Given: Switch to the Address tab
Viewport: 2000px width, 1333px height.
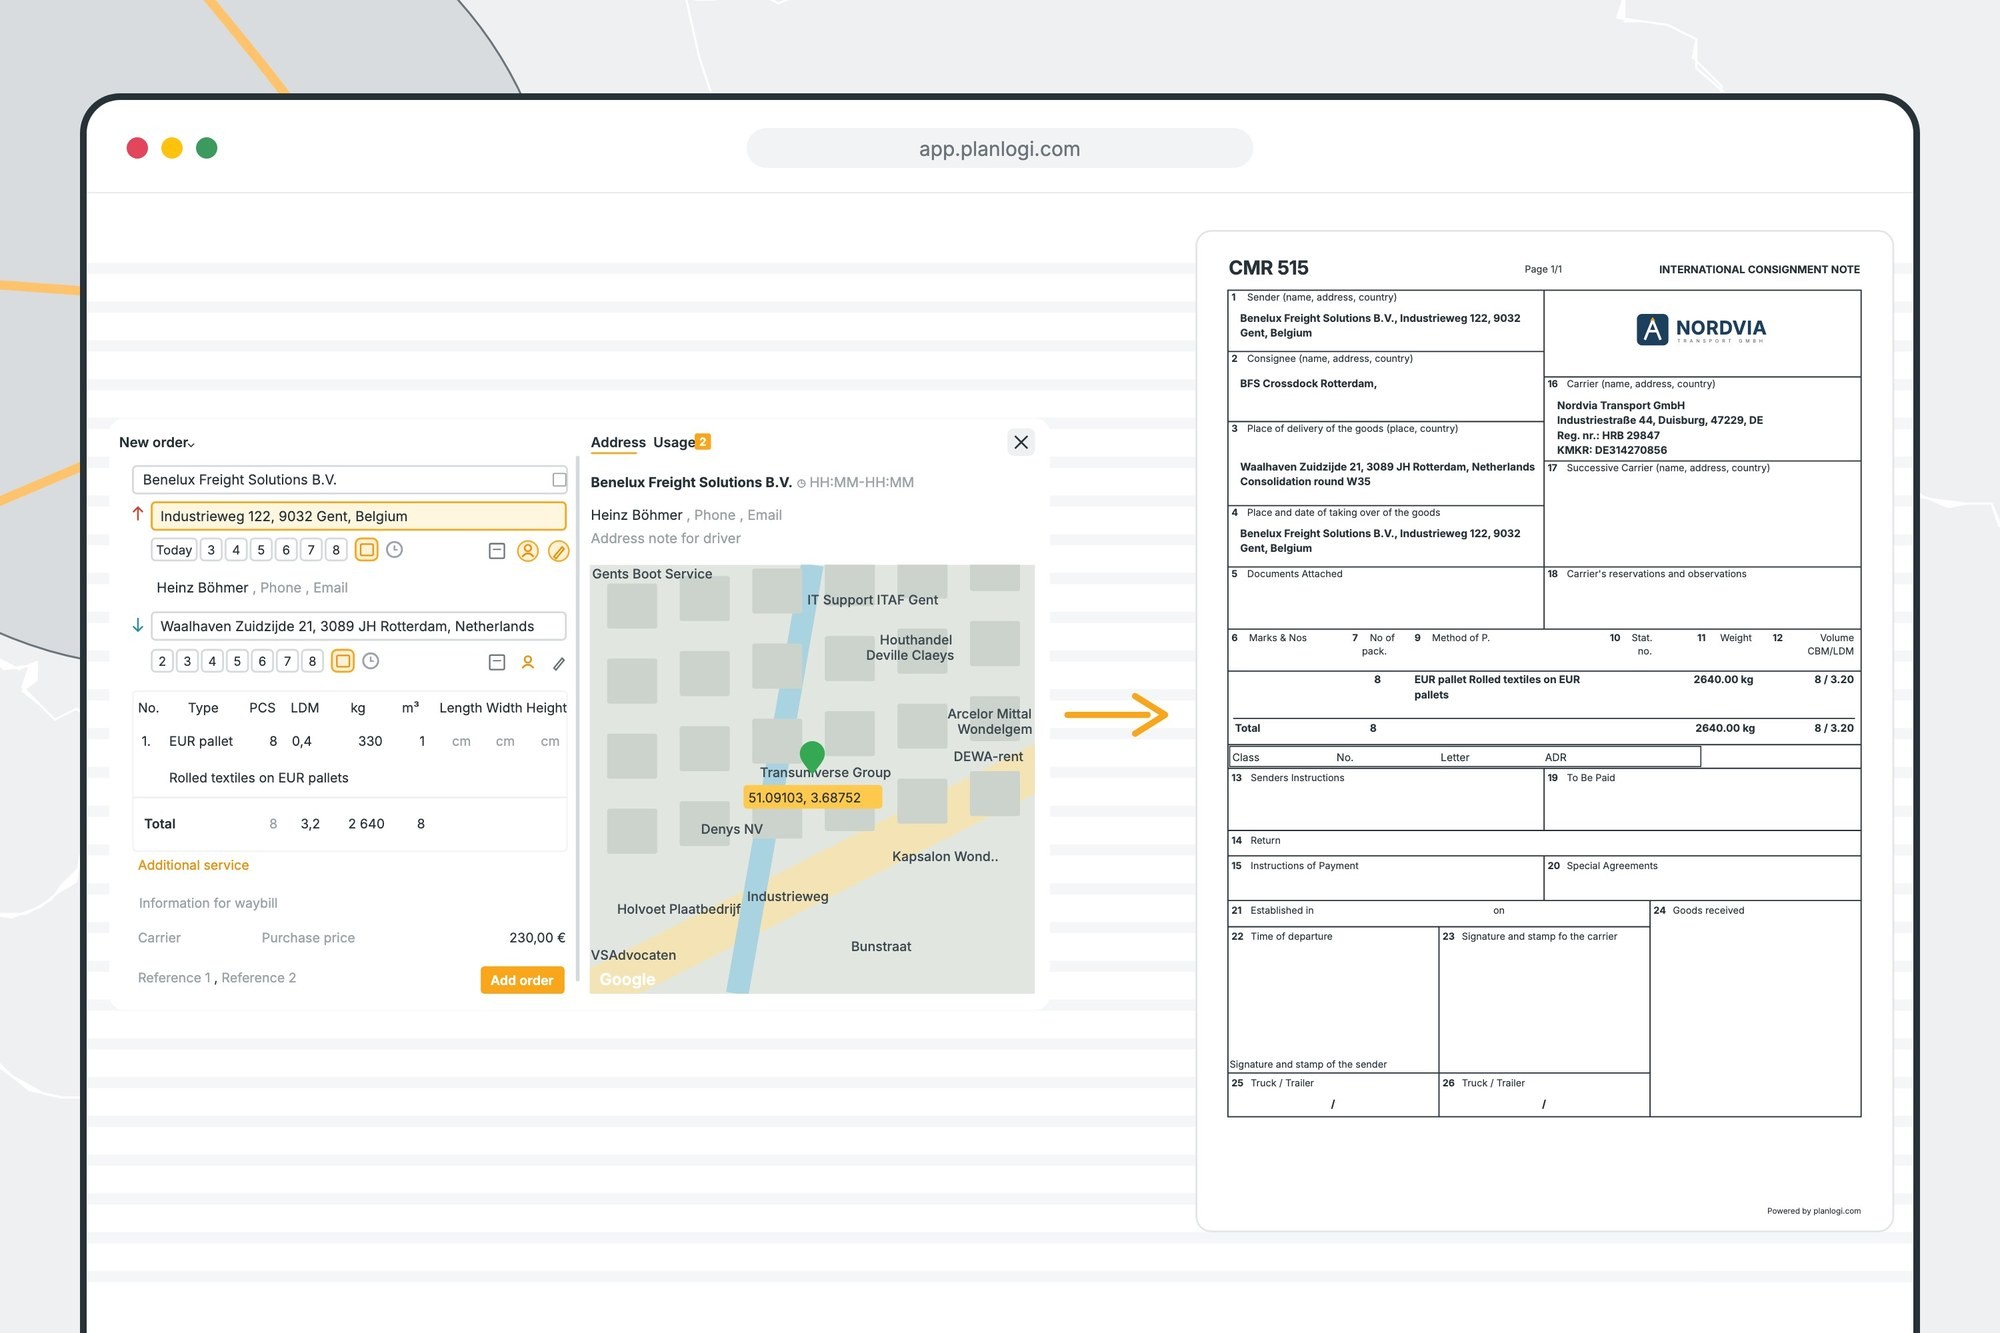Looking at the screenshot, I should (618, 442).
